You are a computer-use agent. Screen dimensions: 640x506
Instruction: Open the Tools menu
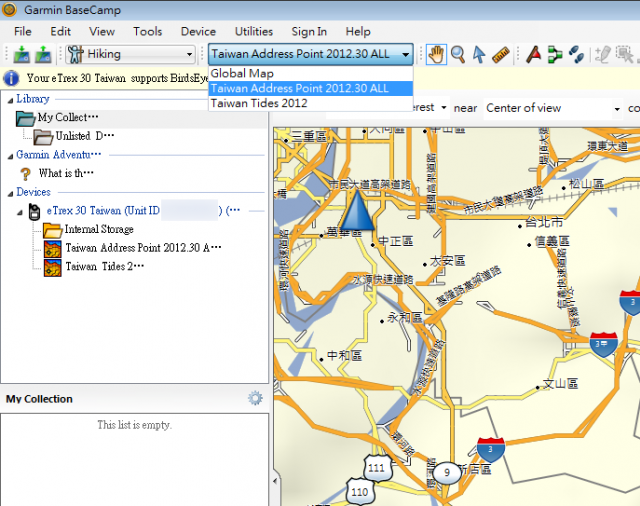pyautogui.click(x=147, y=31)
